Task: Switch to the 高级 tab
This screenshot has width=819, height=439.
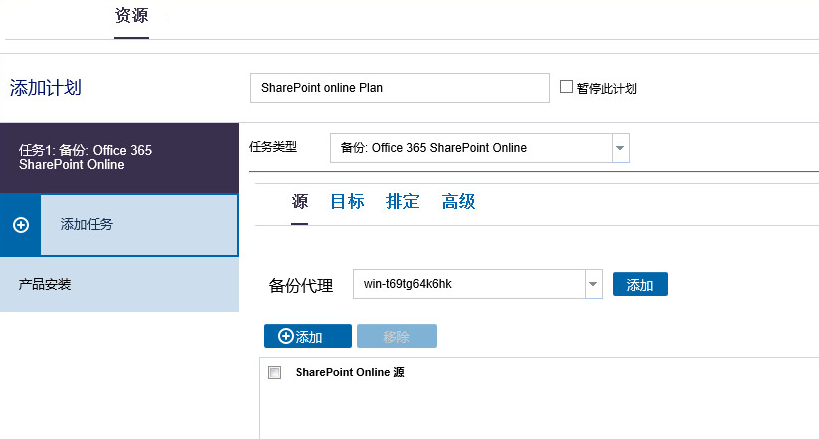Action: point(458,202)
